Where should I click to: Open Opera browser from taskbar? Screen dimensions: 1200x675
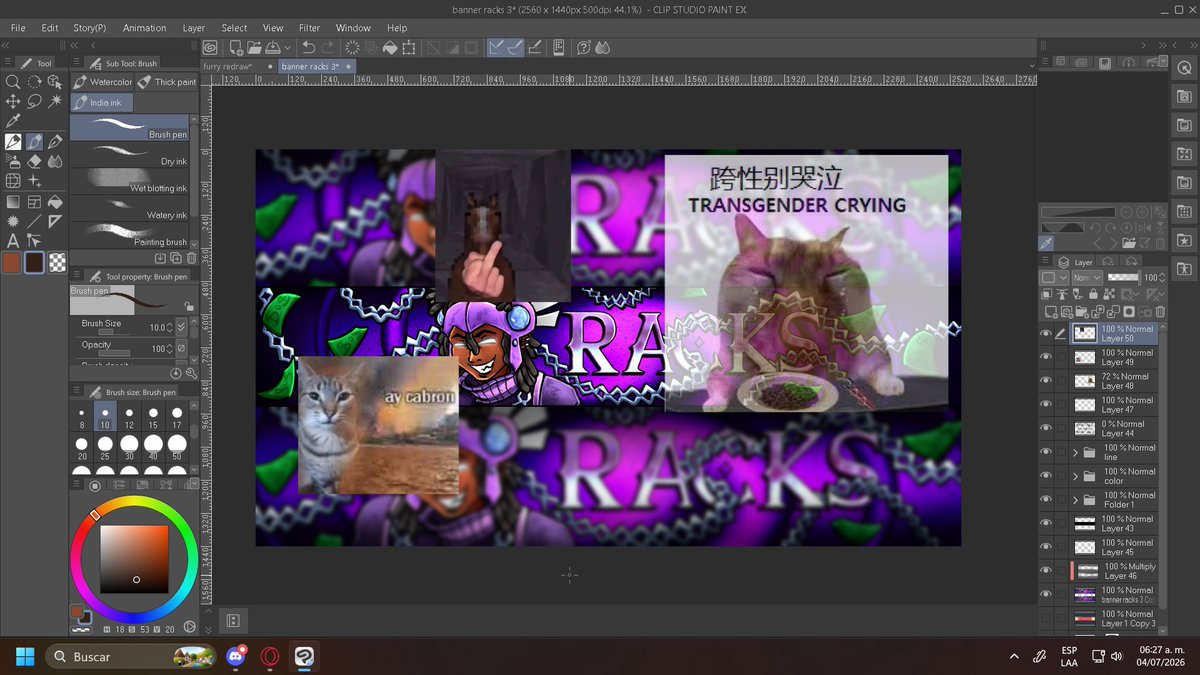tap(269, 657)
